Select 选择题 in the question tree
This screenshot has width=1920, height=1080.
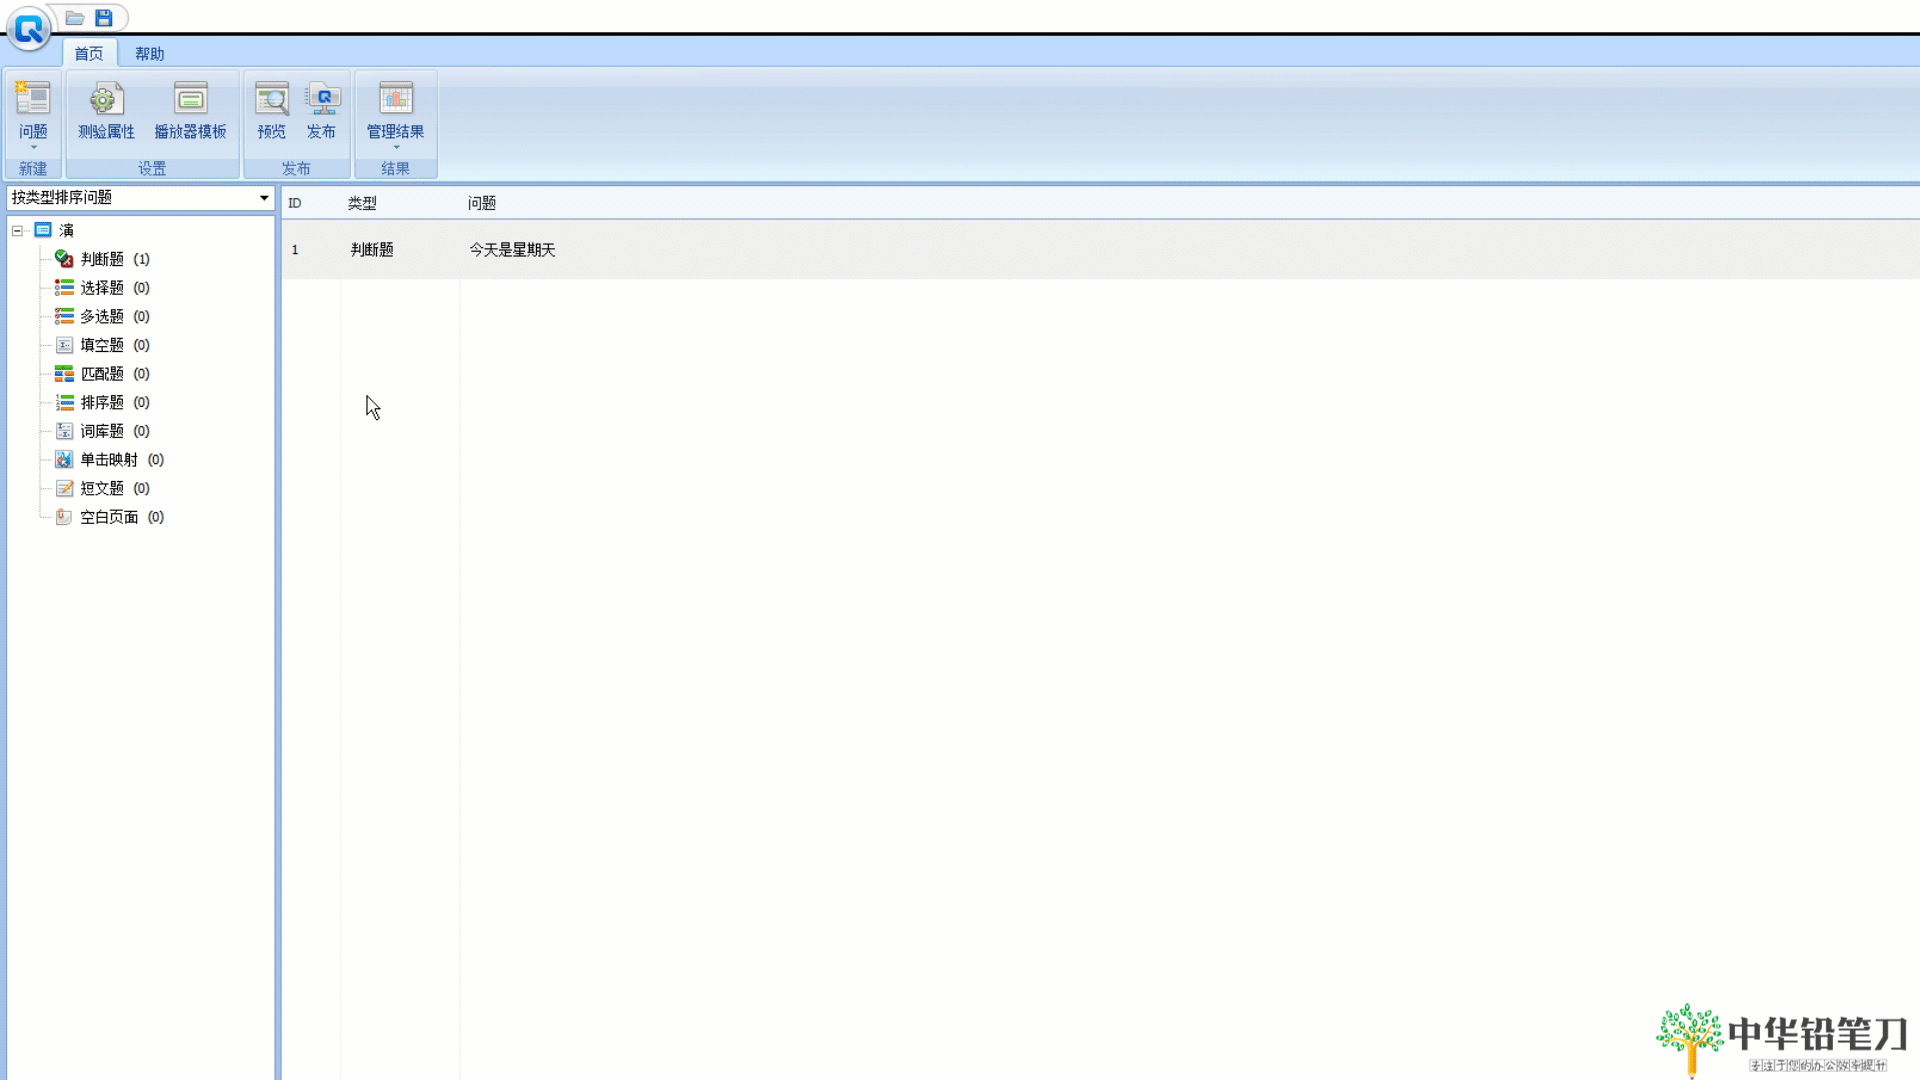coord(102,288)
